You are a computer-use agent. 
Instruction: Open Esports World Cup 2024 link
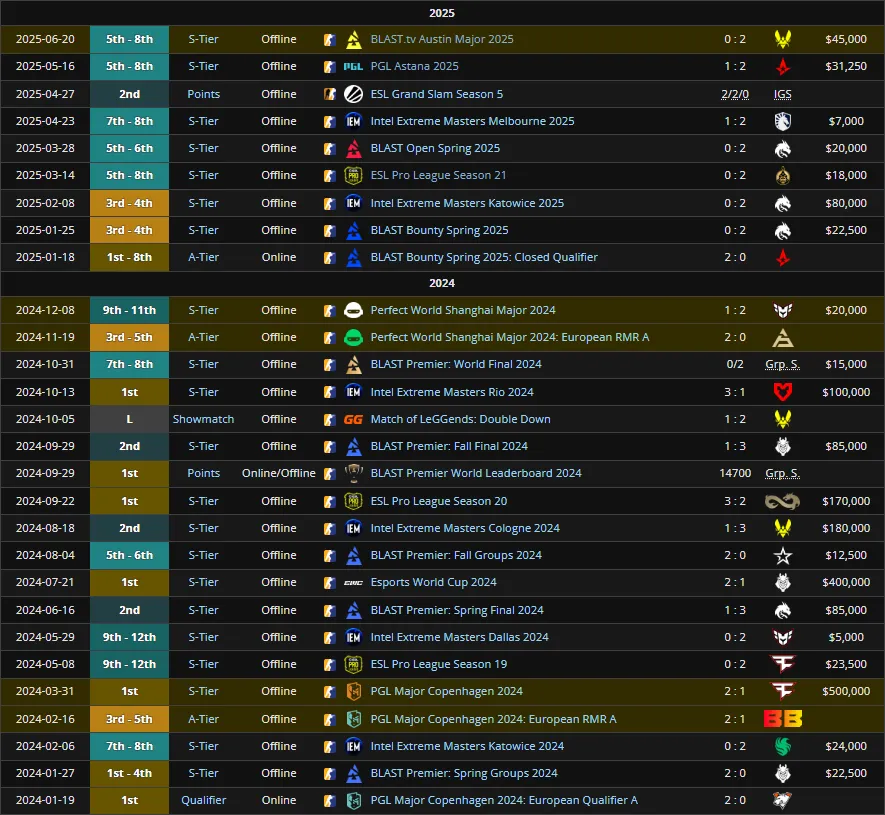click(x=433, y=582)
